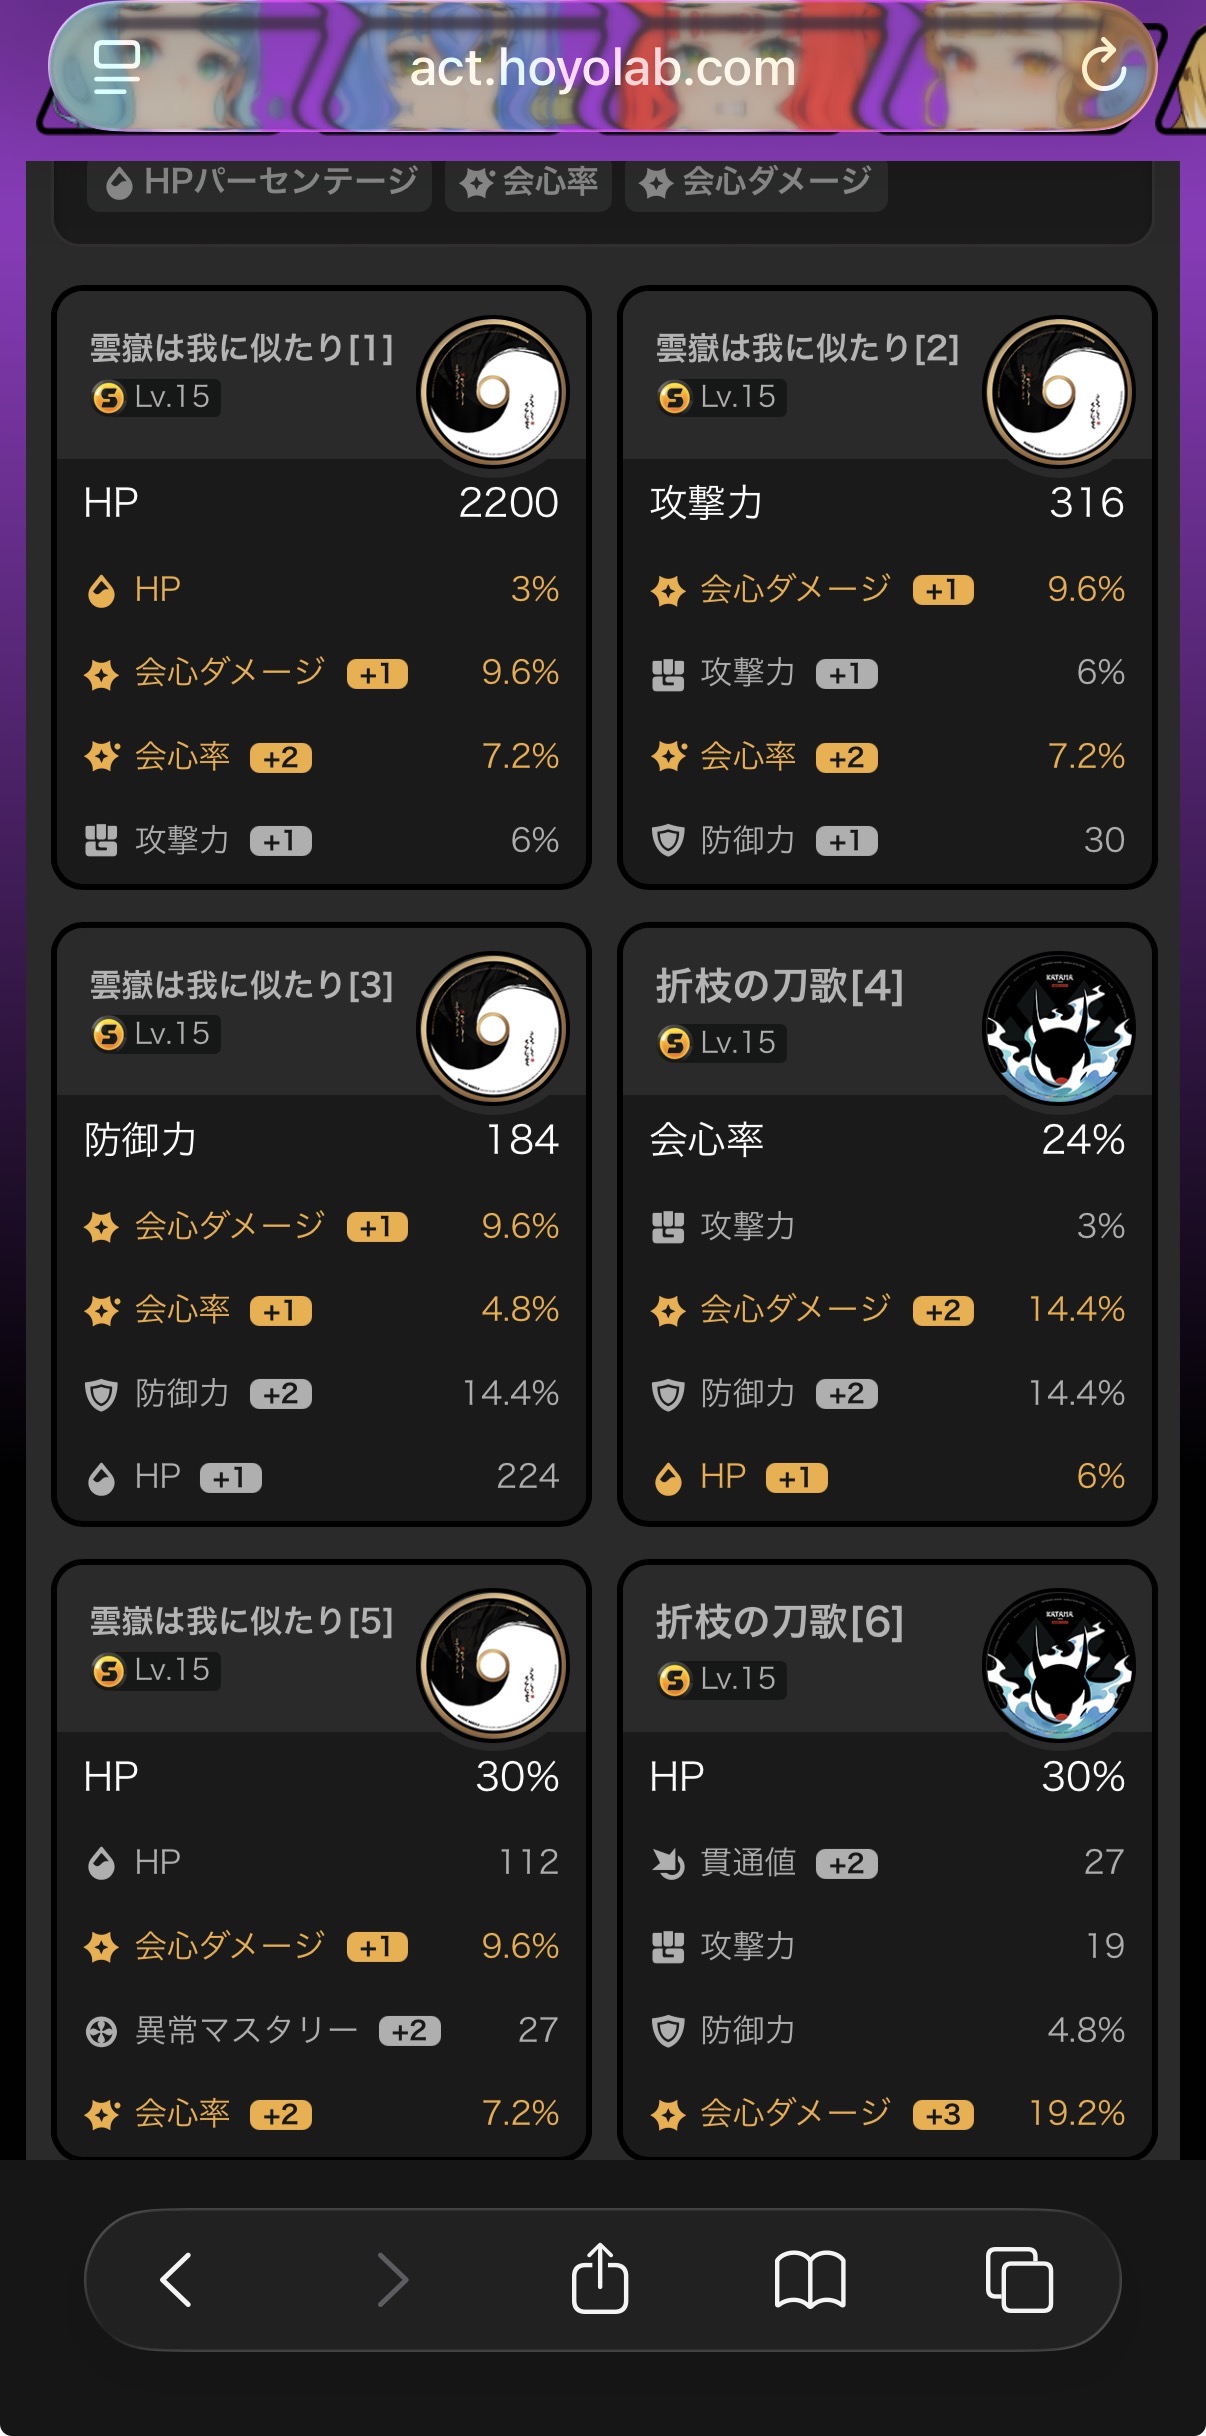Image resolution: width=1206 pixels, height=2436 pixels.
Task: Tap the browser reload icon
Action: point(1103,67)
